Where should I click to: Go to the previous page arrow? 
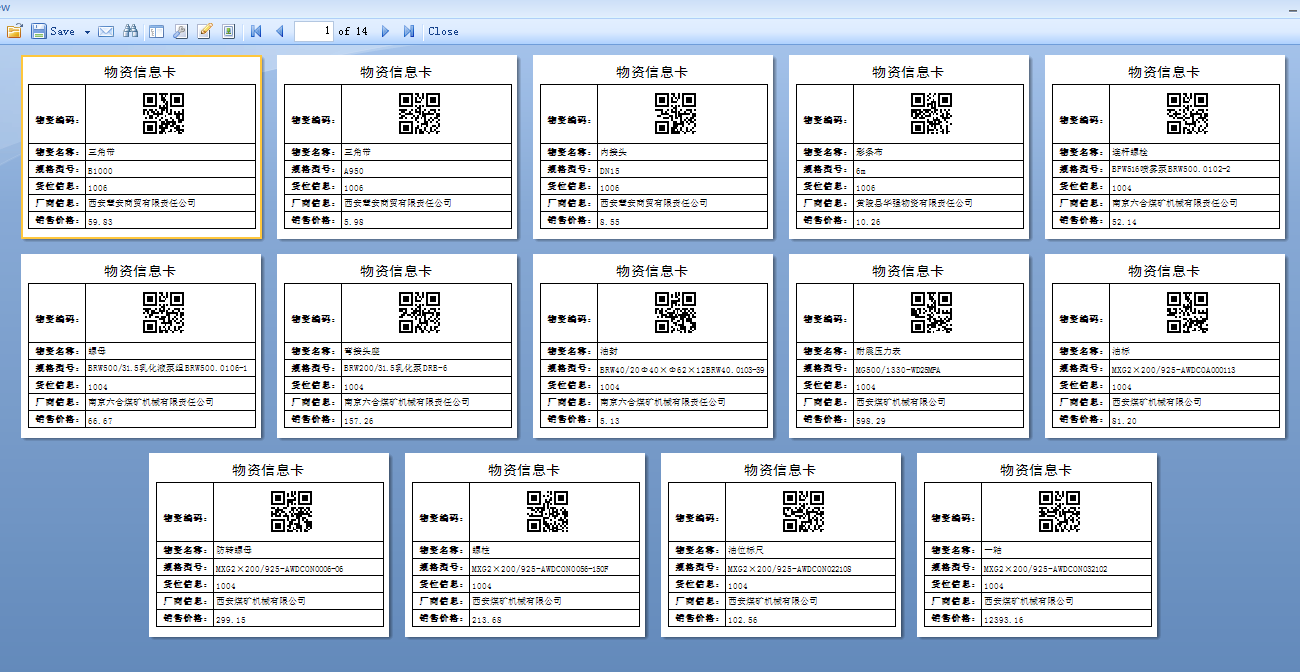click(x=279, y=31)
